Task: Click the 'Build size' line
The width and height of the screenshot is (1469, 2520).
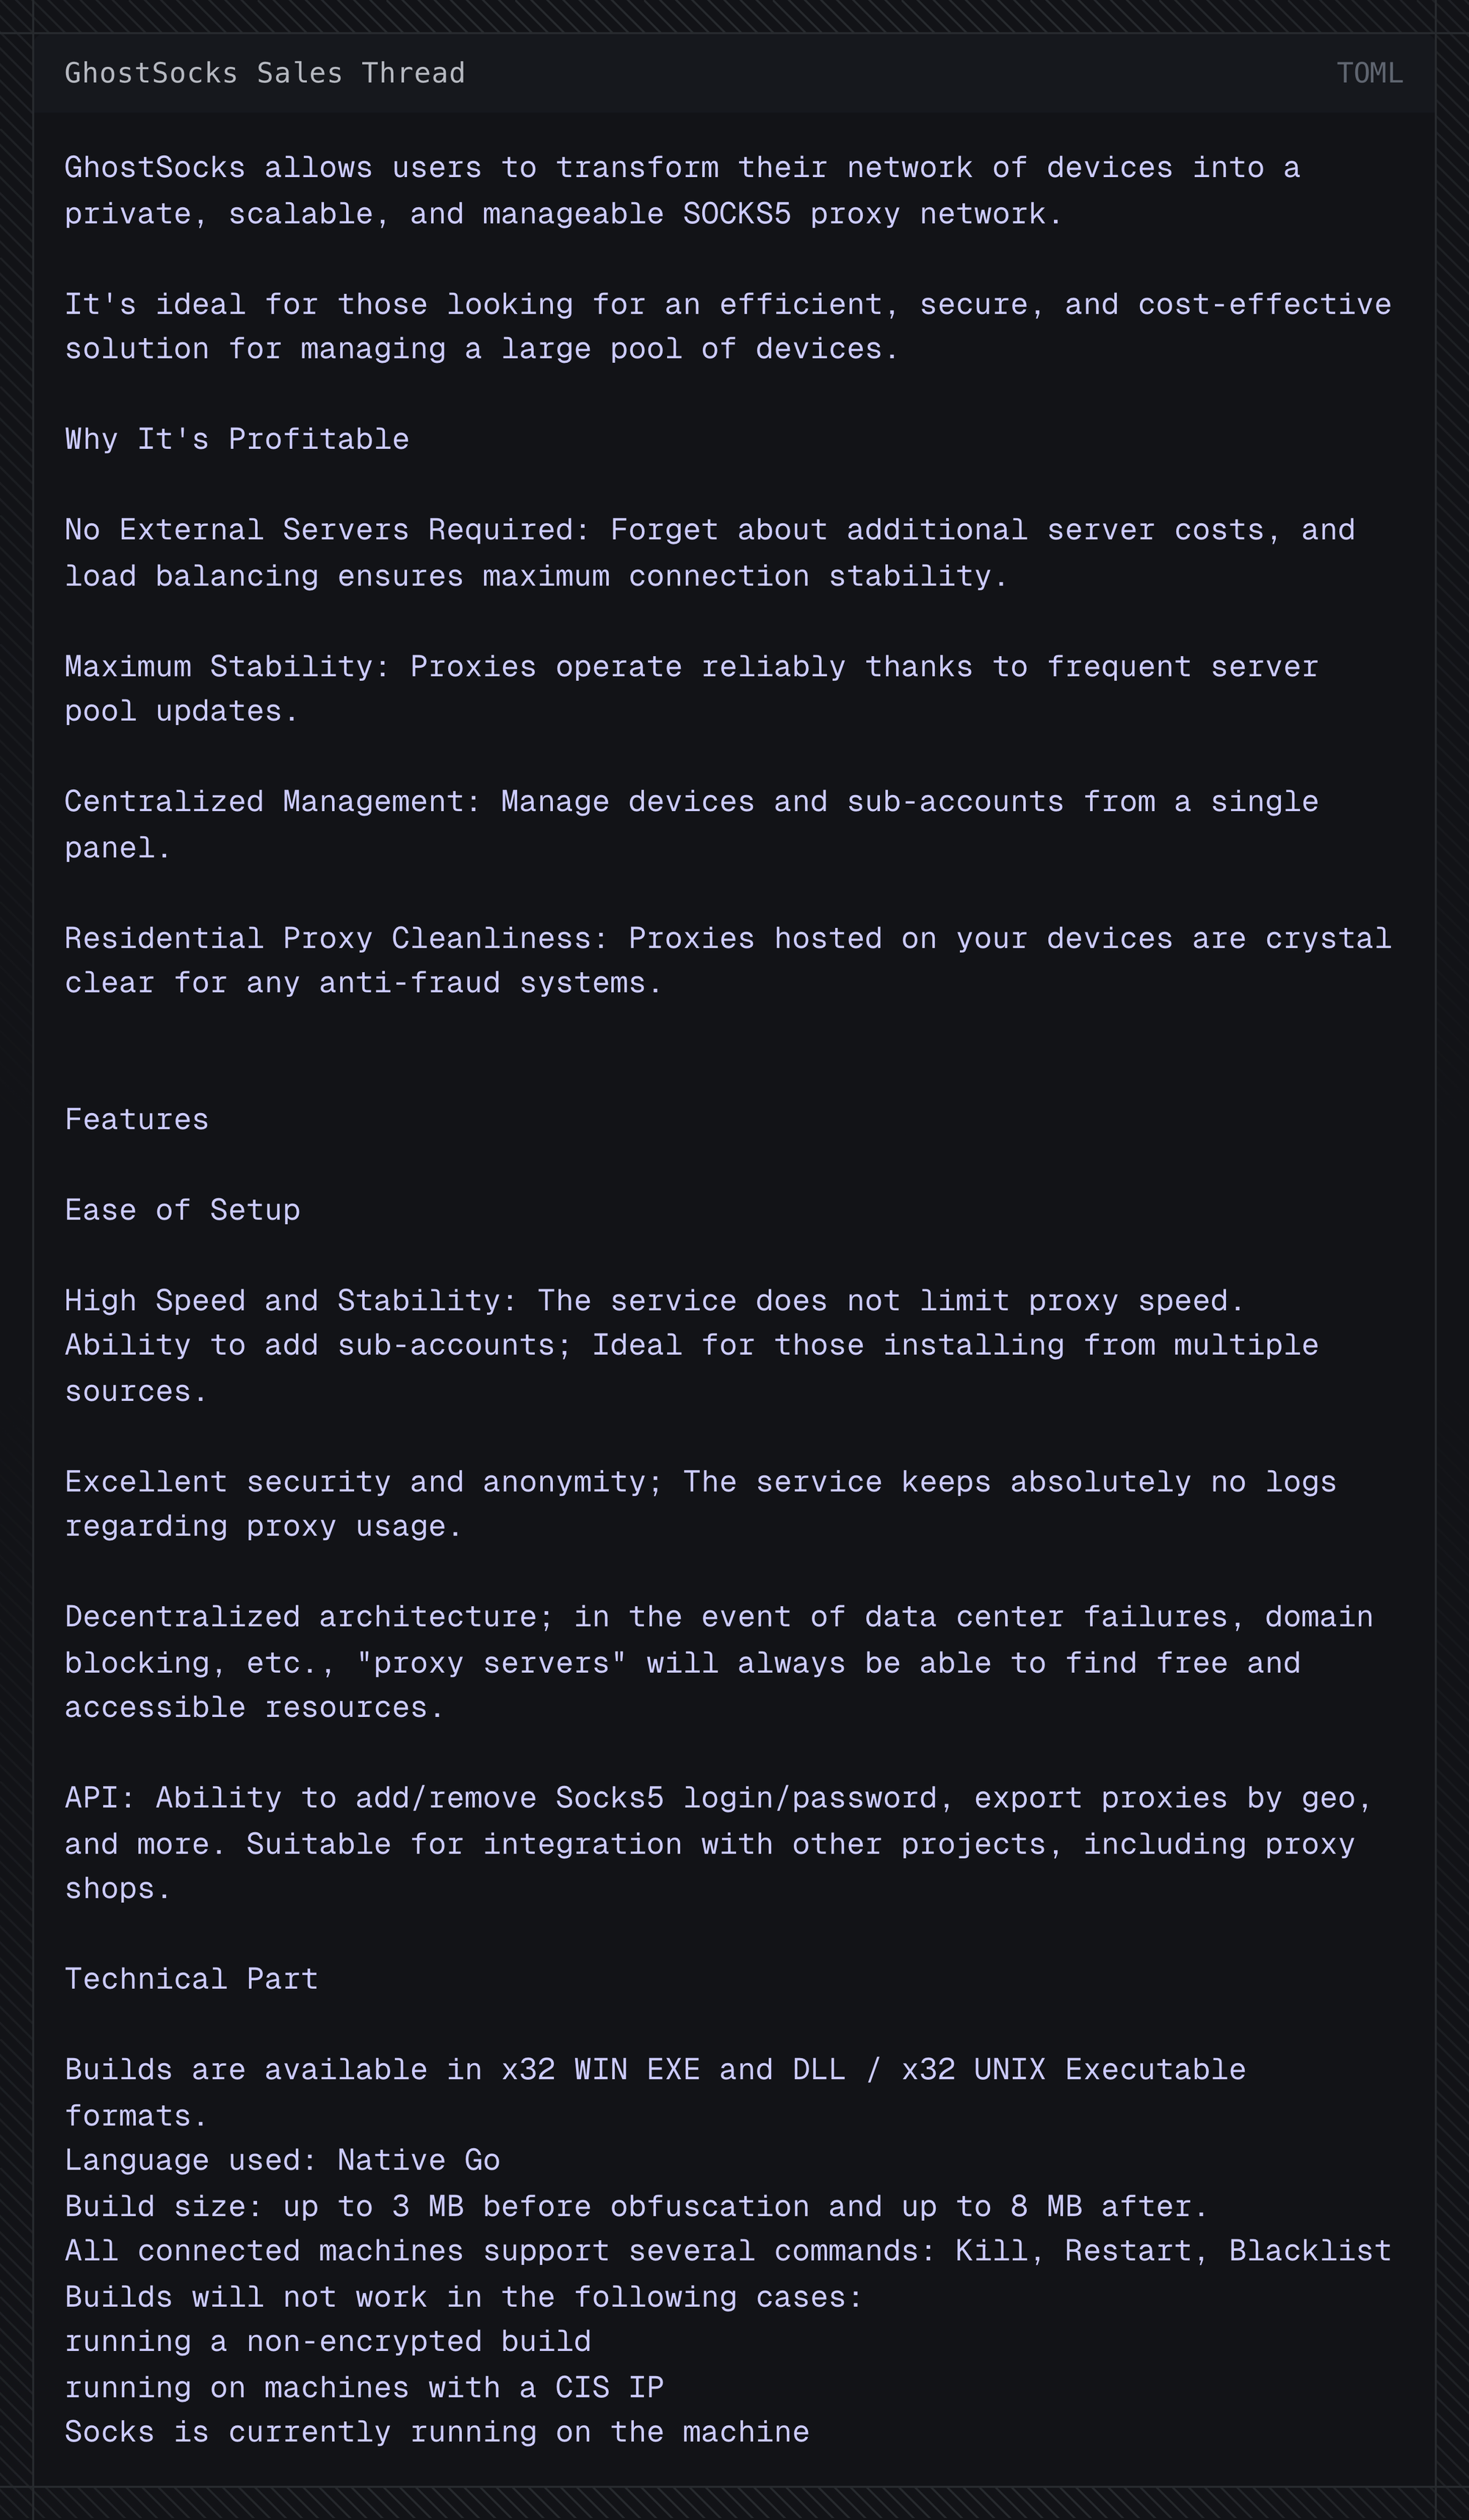Action: 637,2206
